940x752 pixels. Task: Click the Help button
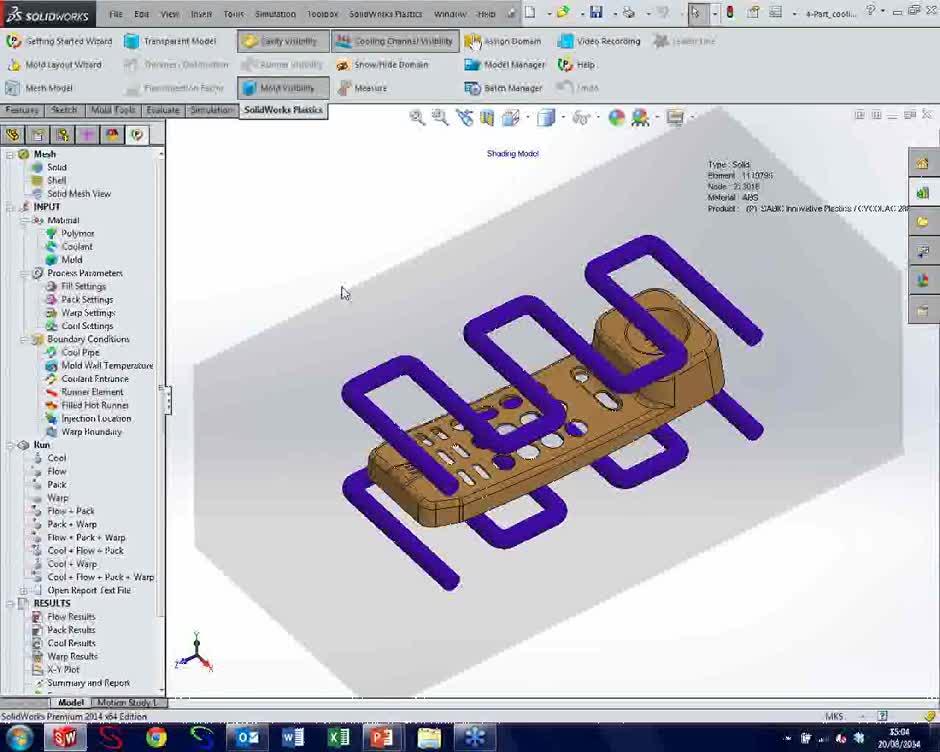(581, 64)
